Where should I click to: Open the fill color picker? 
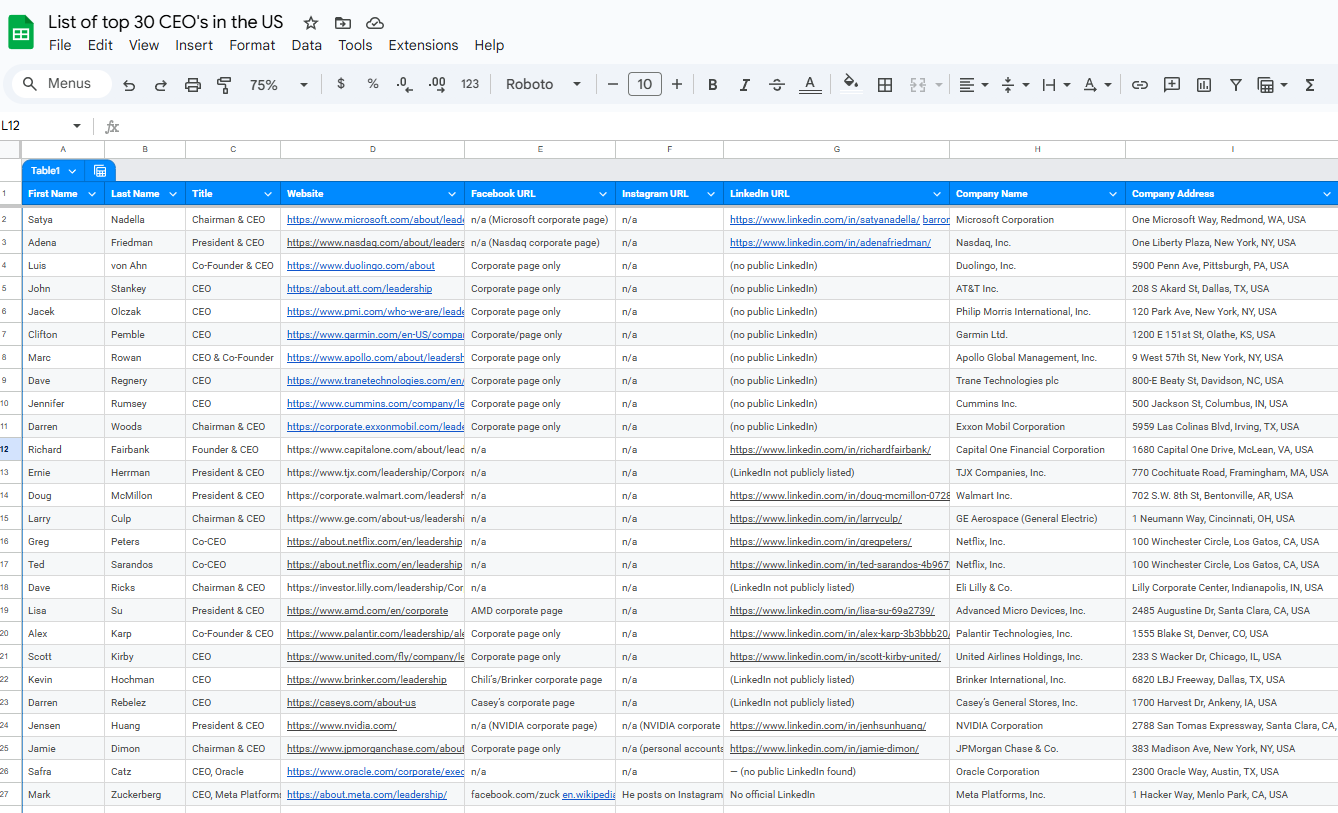pos(851,84)
